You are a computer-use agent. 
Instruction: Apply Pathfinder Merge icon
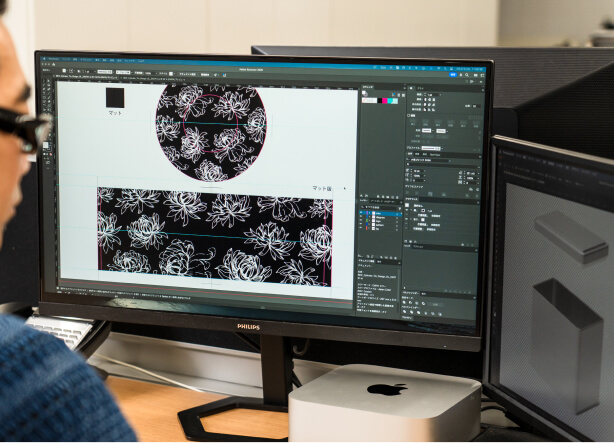[419, 313]
